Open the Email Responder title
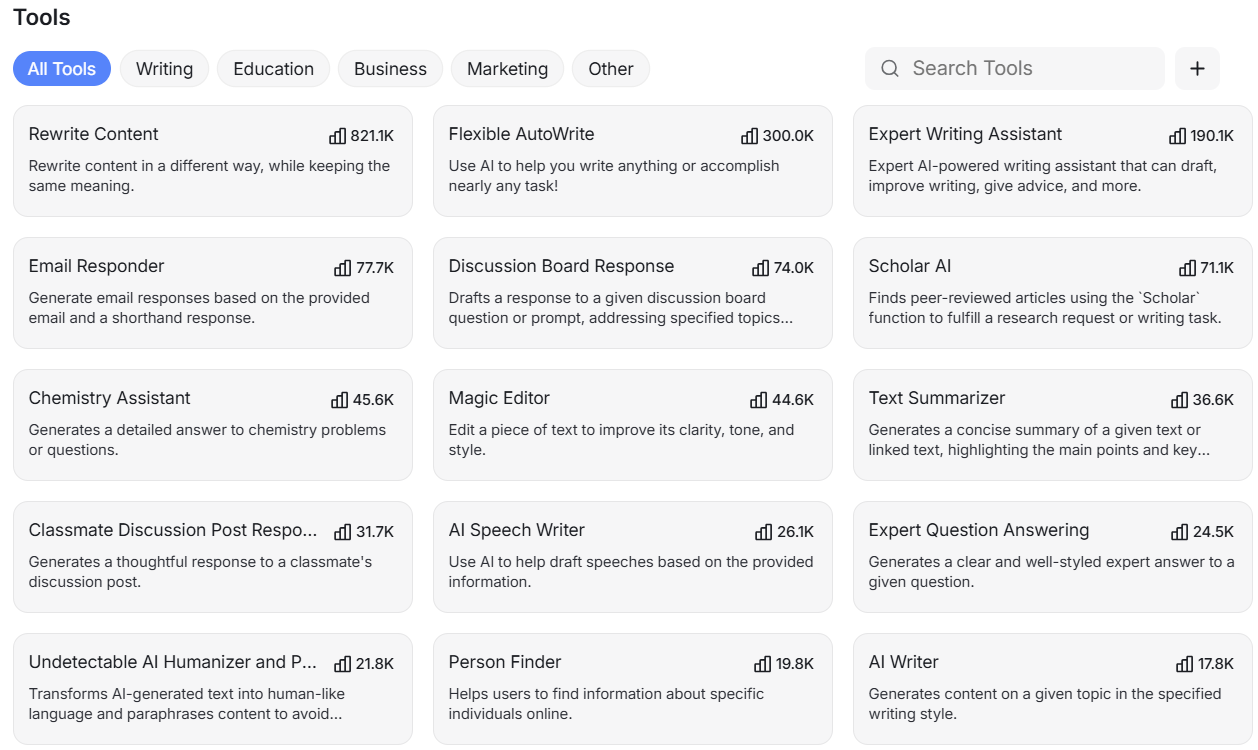This screenshot has height=750, width=1258. click(97, 266)
